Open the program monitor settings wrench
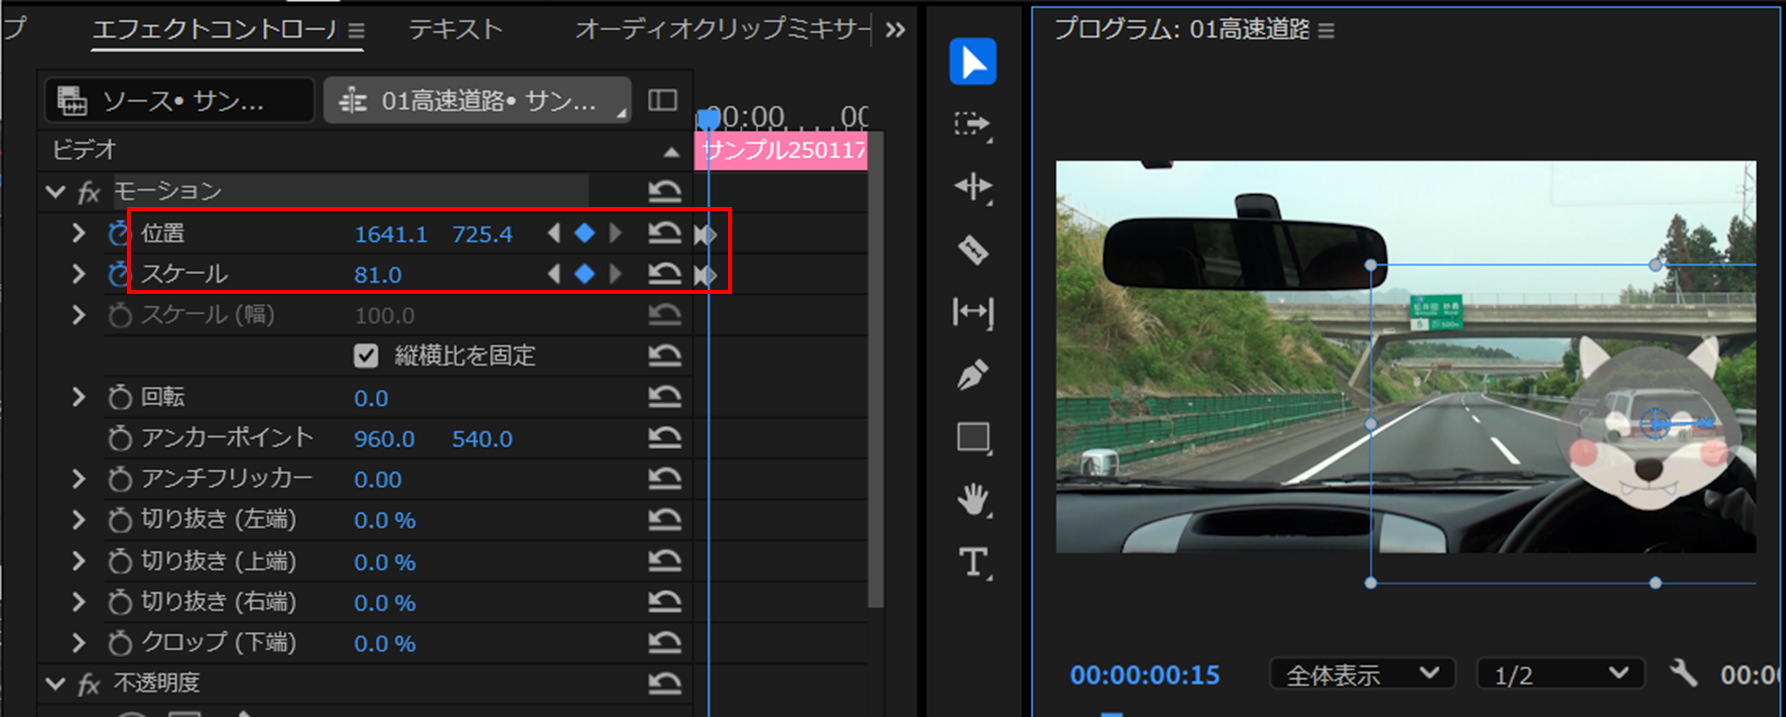 (1683, 673)
